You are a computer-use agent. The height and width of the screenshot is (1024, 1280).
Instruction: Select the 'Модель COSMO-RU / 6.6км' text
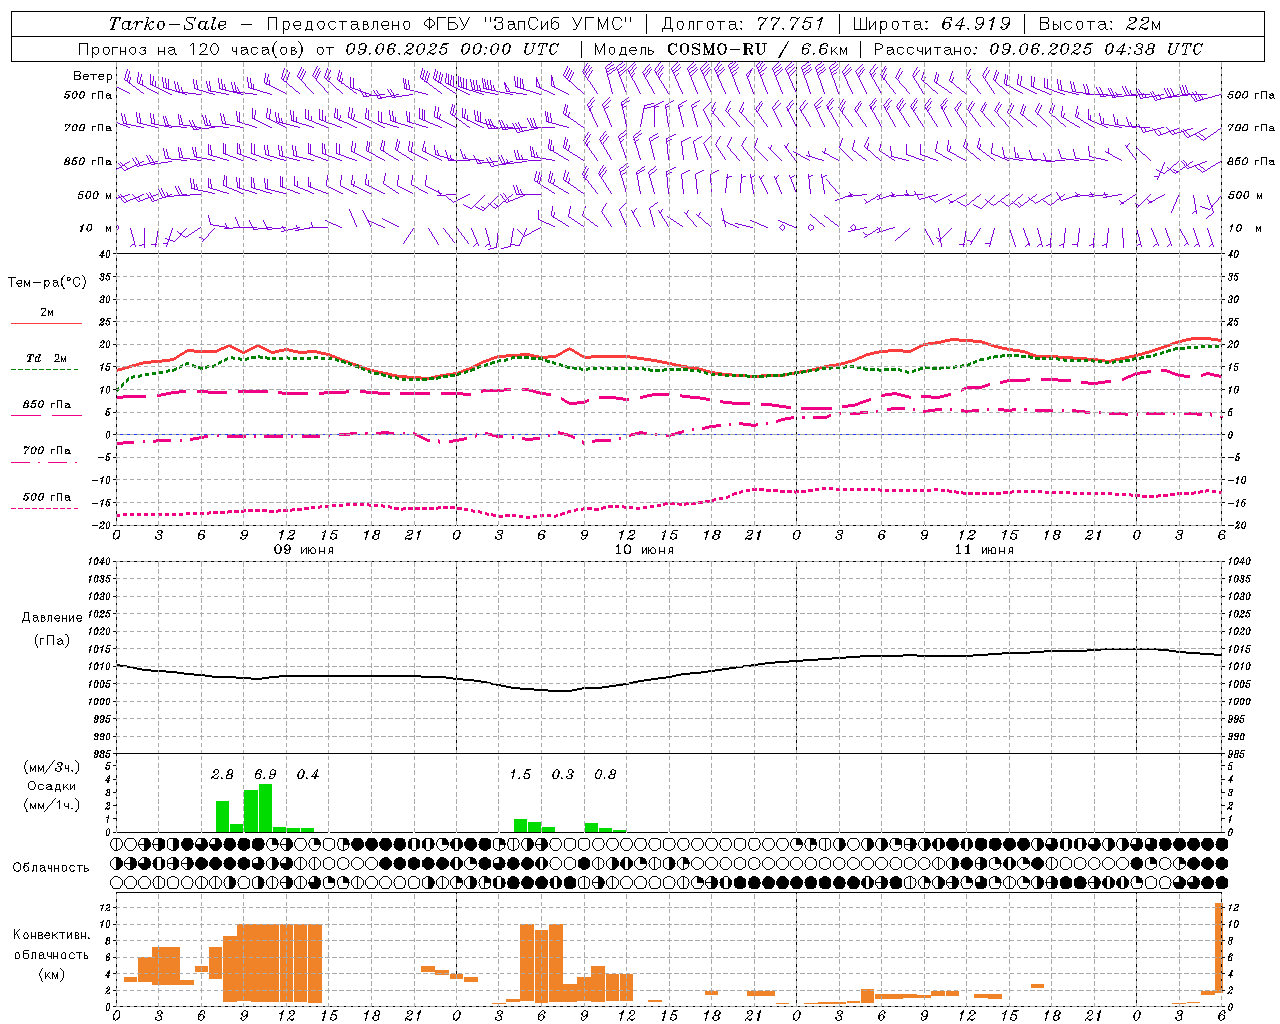(x=720, y=49)
